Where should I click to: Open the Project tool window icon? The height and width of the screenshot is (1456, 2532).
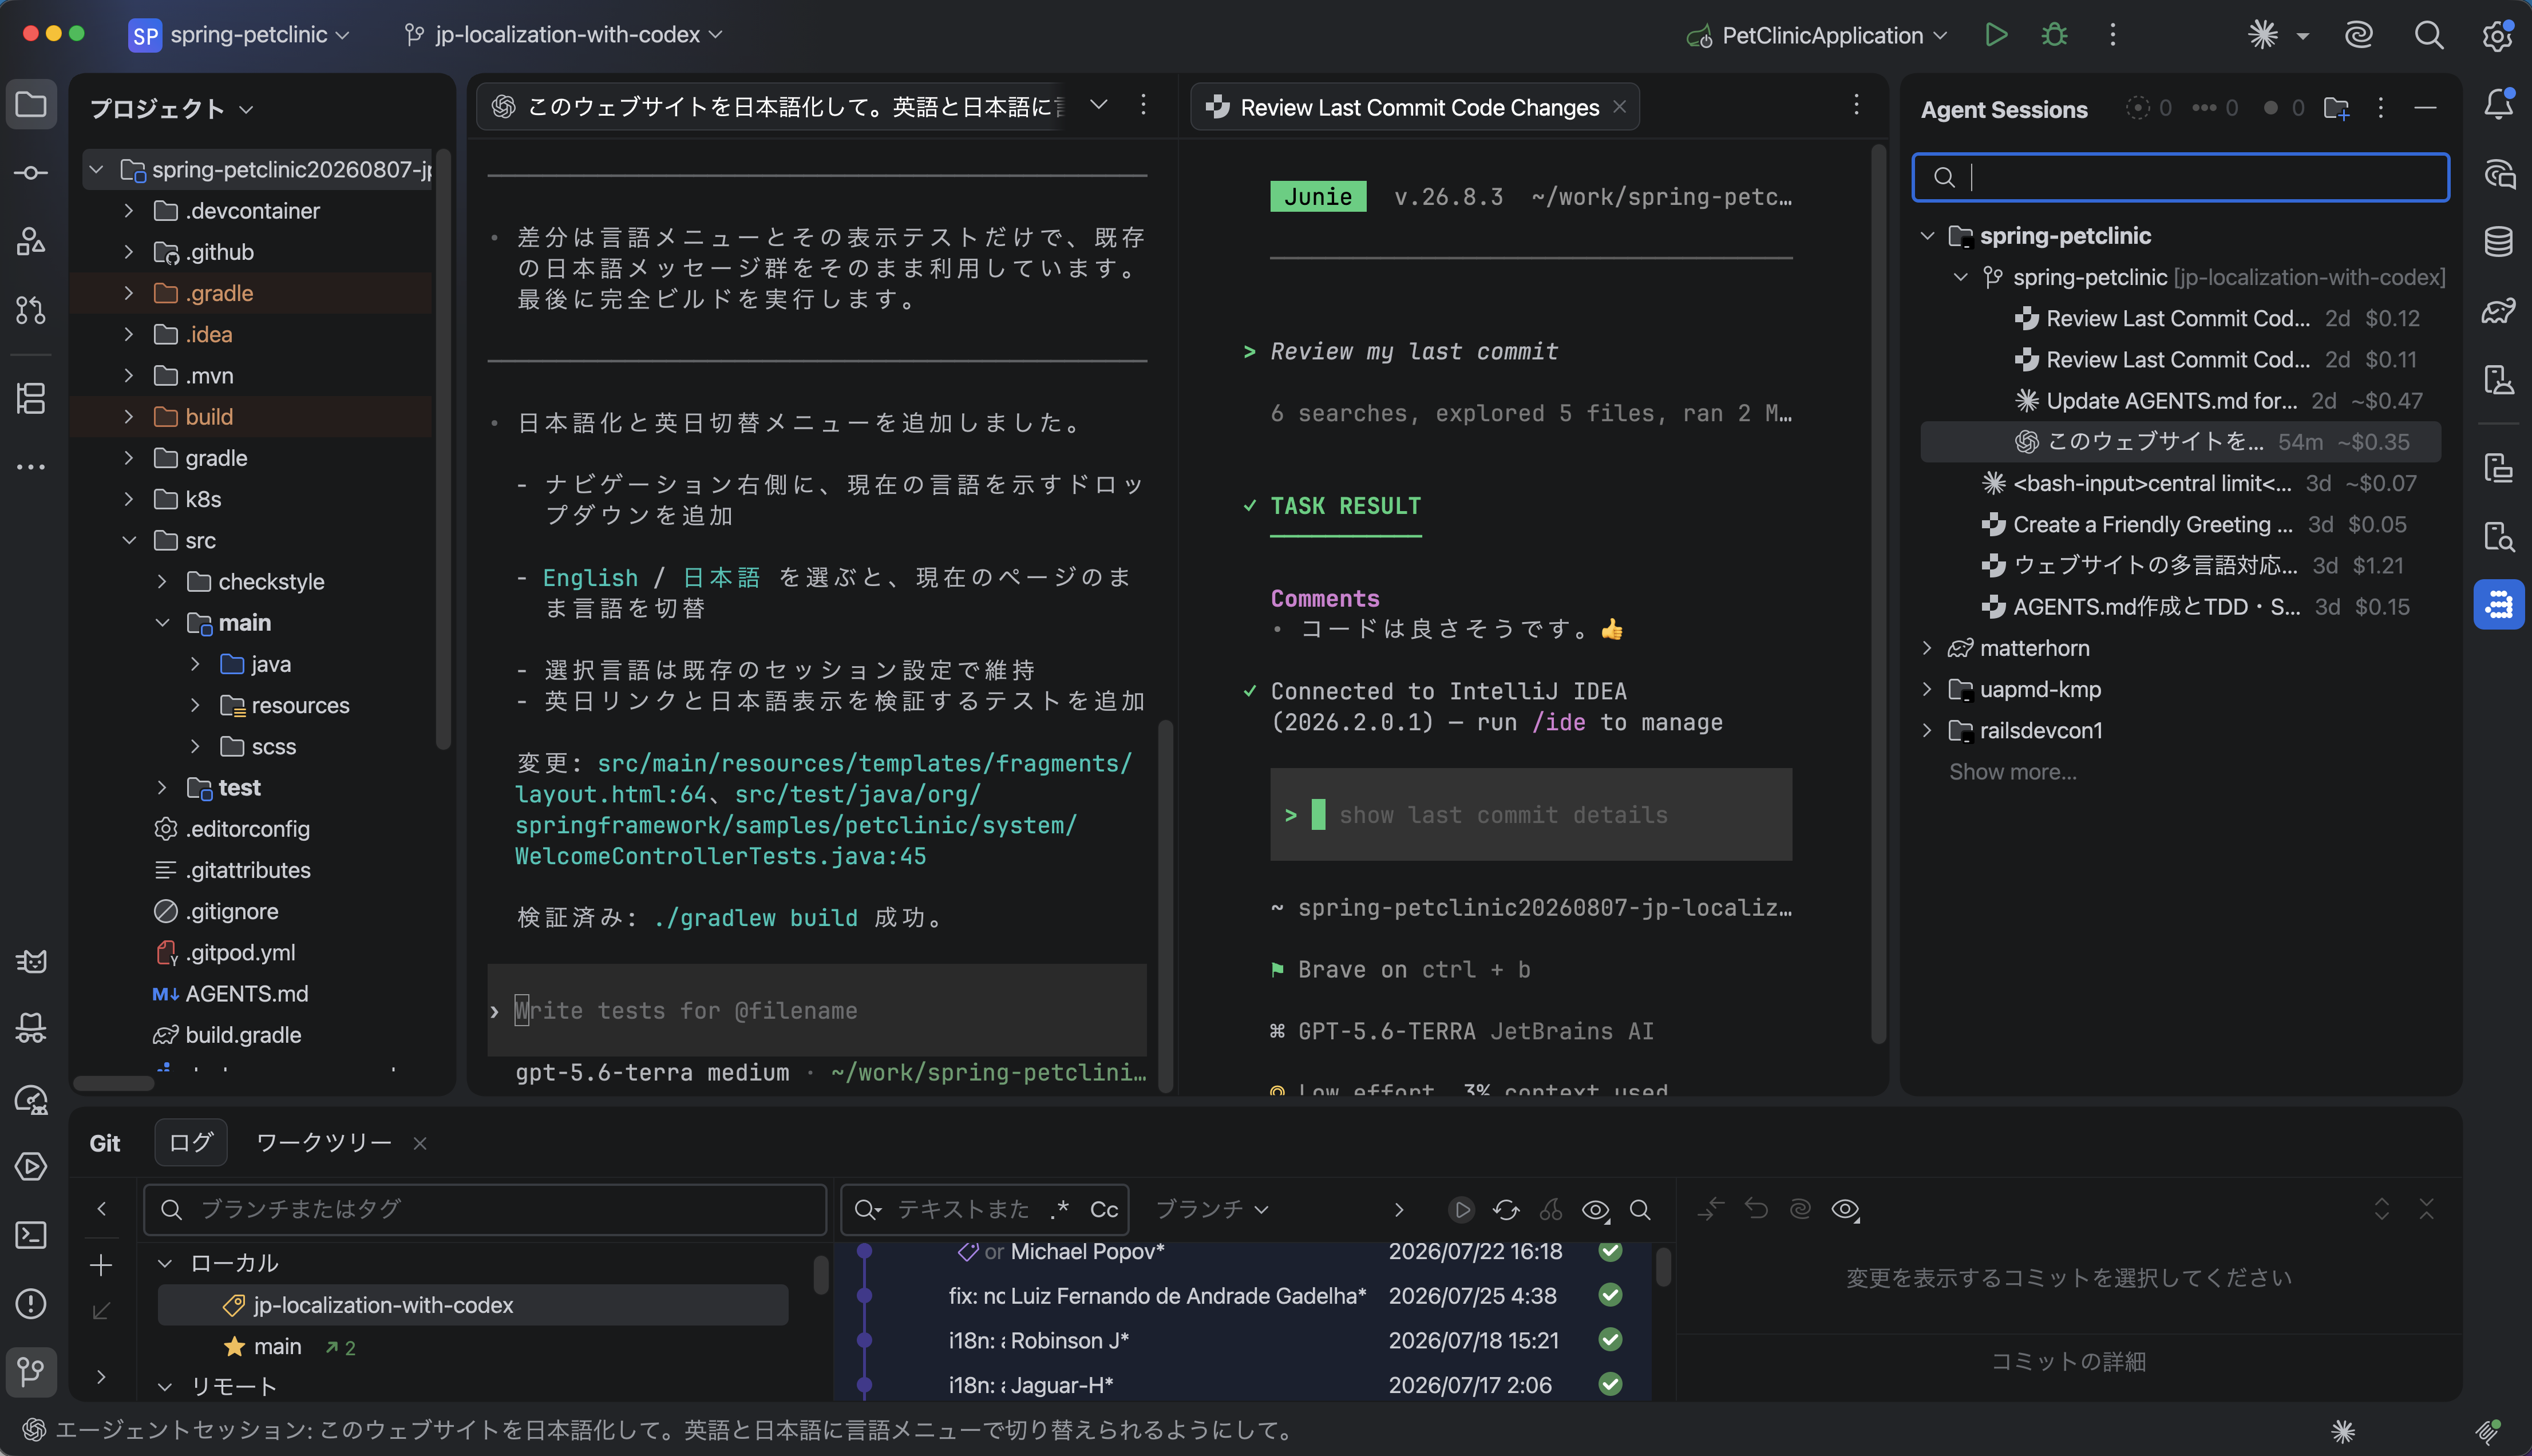31,104
